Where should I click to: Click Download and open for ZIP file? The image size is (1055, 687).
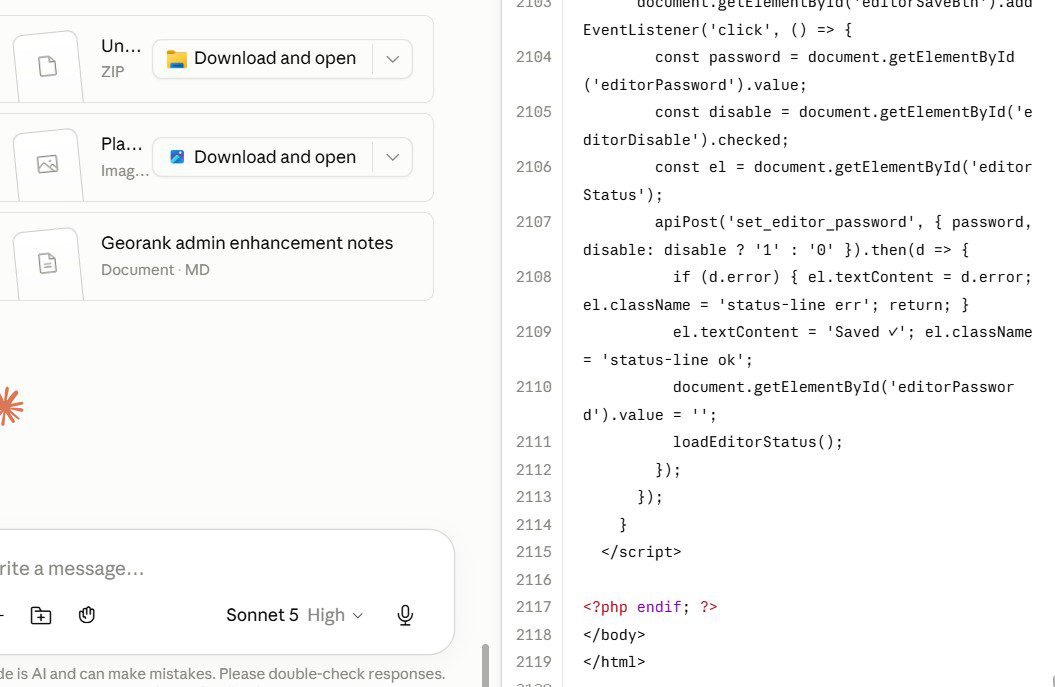click(262, 59)
